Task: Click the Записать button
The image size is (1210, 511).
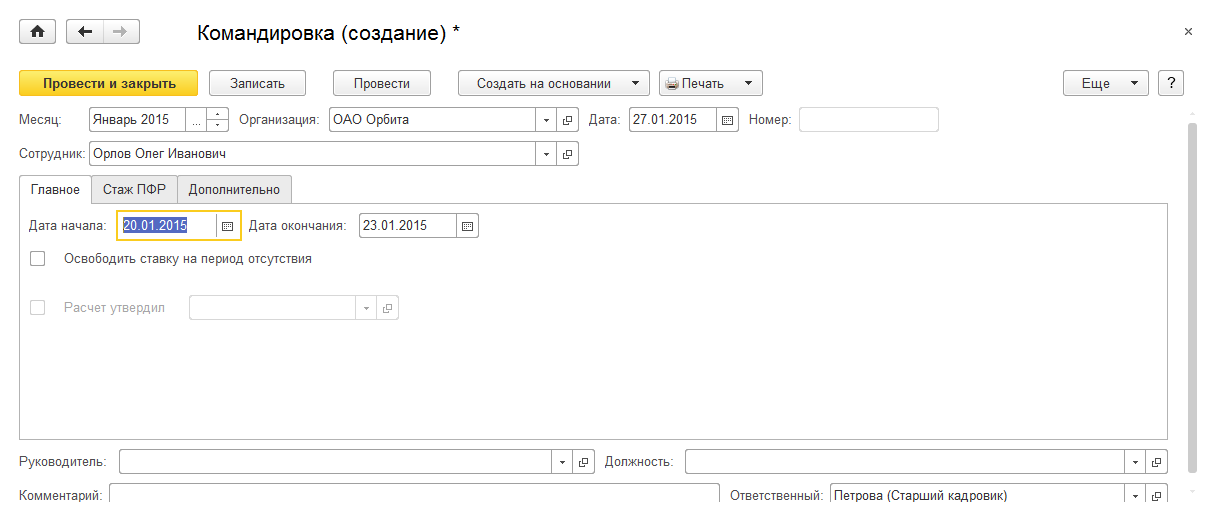Action: 257,83
